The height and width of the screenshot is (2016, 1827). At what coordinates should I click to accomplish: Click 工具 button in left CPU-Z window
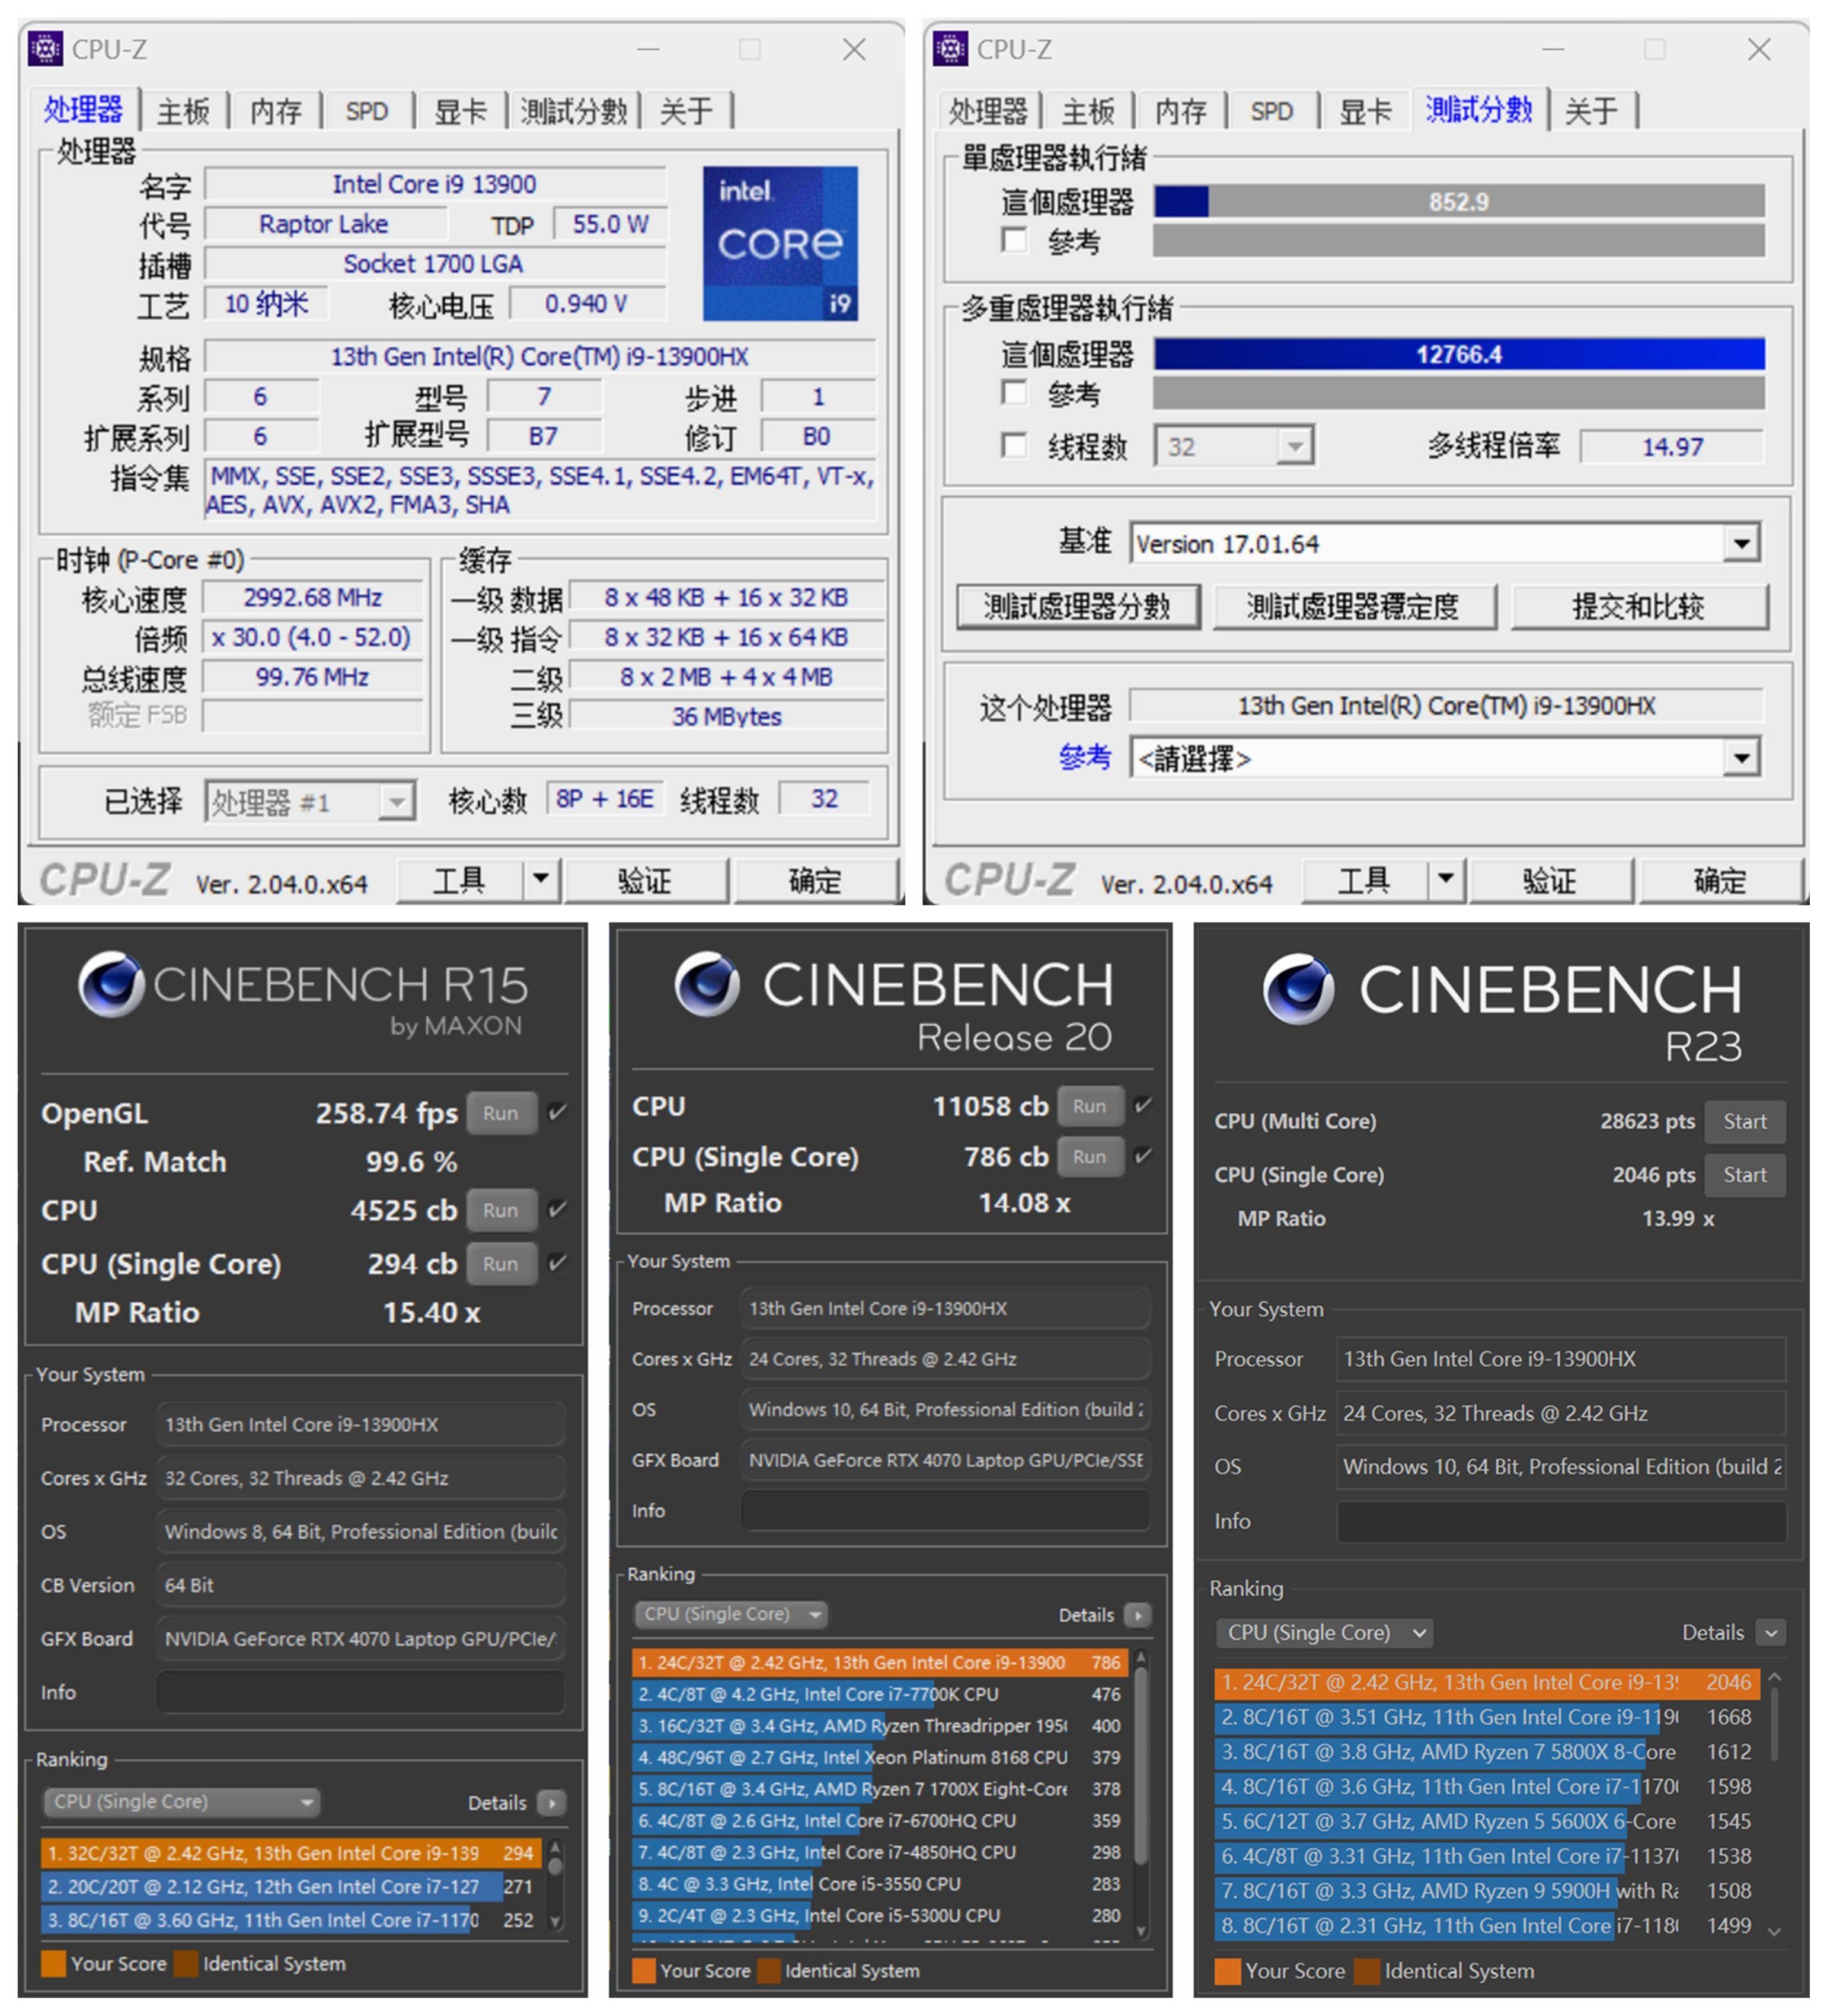(x=459, y=880)
